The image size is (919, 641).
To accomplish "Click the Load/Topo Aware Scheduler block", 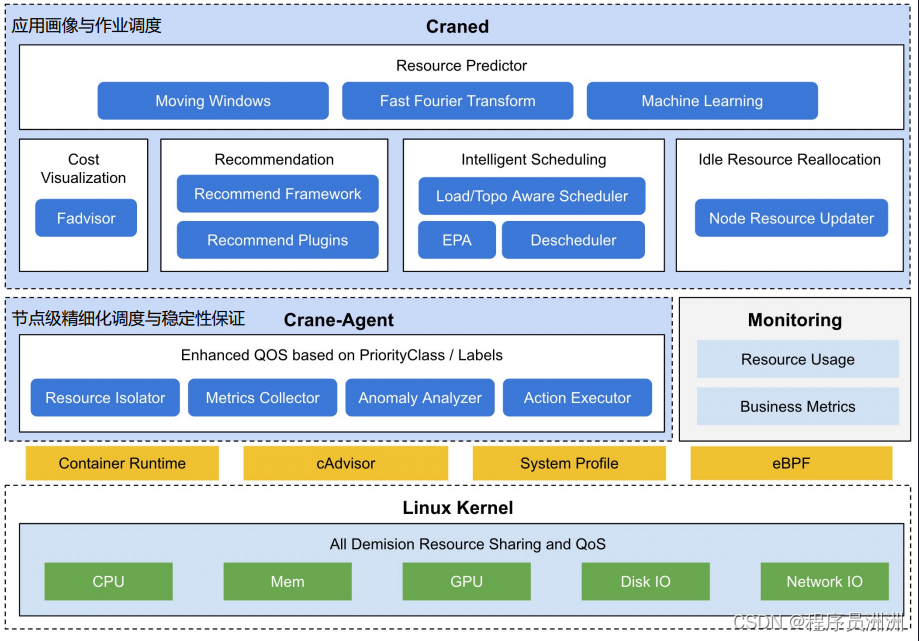I will 532,196.
